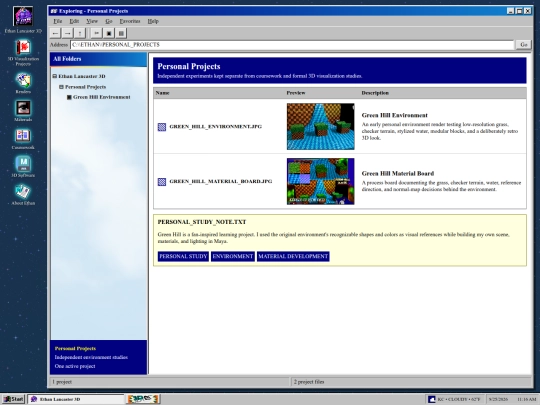Screen dimensions: 540x405
Task: Click the MATERIAL DEVELOPMENT tag button
Action: tap(293, 256)
